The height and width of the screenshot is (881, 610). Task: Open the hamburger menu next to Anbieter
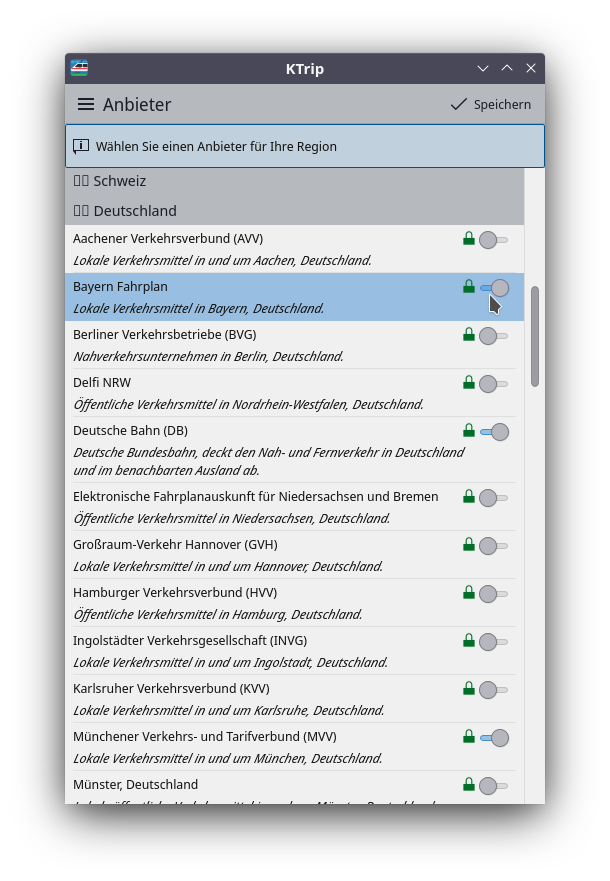pos(86,105)
